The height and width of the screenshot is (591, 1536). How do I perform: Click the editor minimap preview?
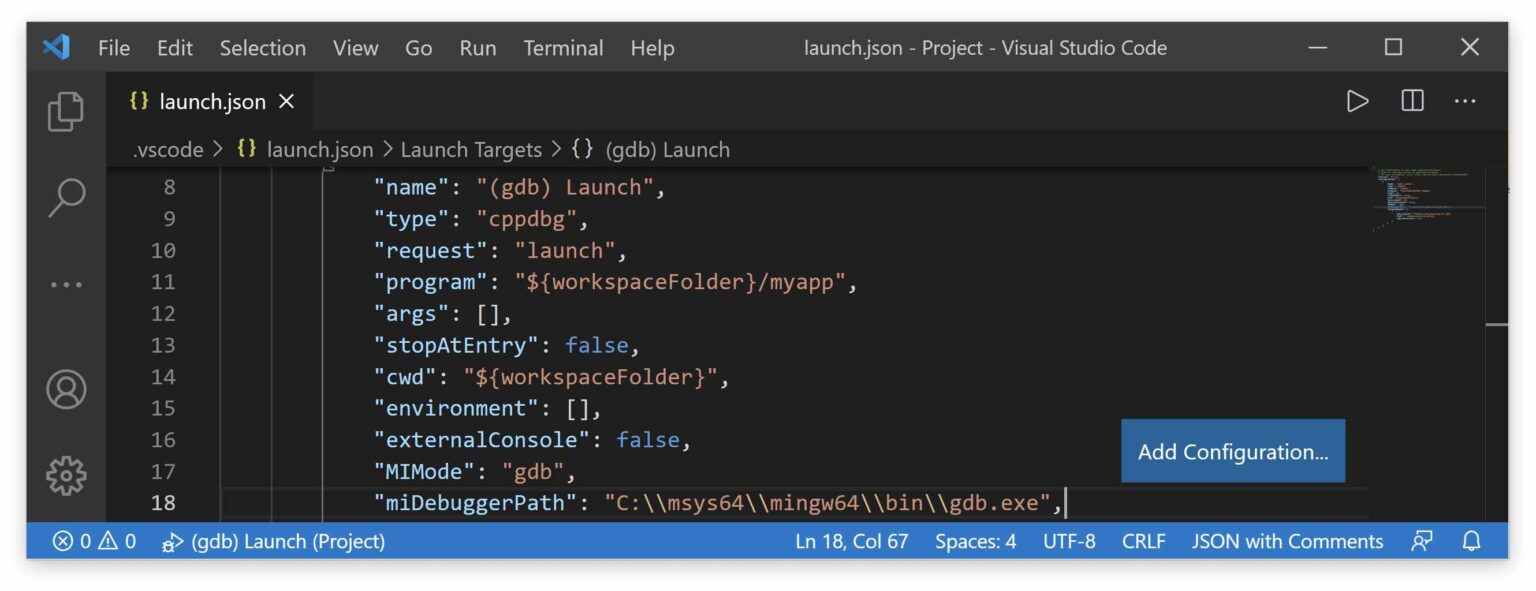pyautogui.click(x=1420, y=200)
